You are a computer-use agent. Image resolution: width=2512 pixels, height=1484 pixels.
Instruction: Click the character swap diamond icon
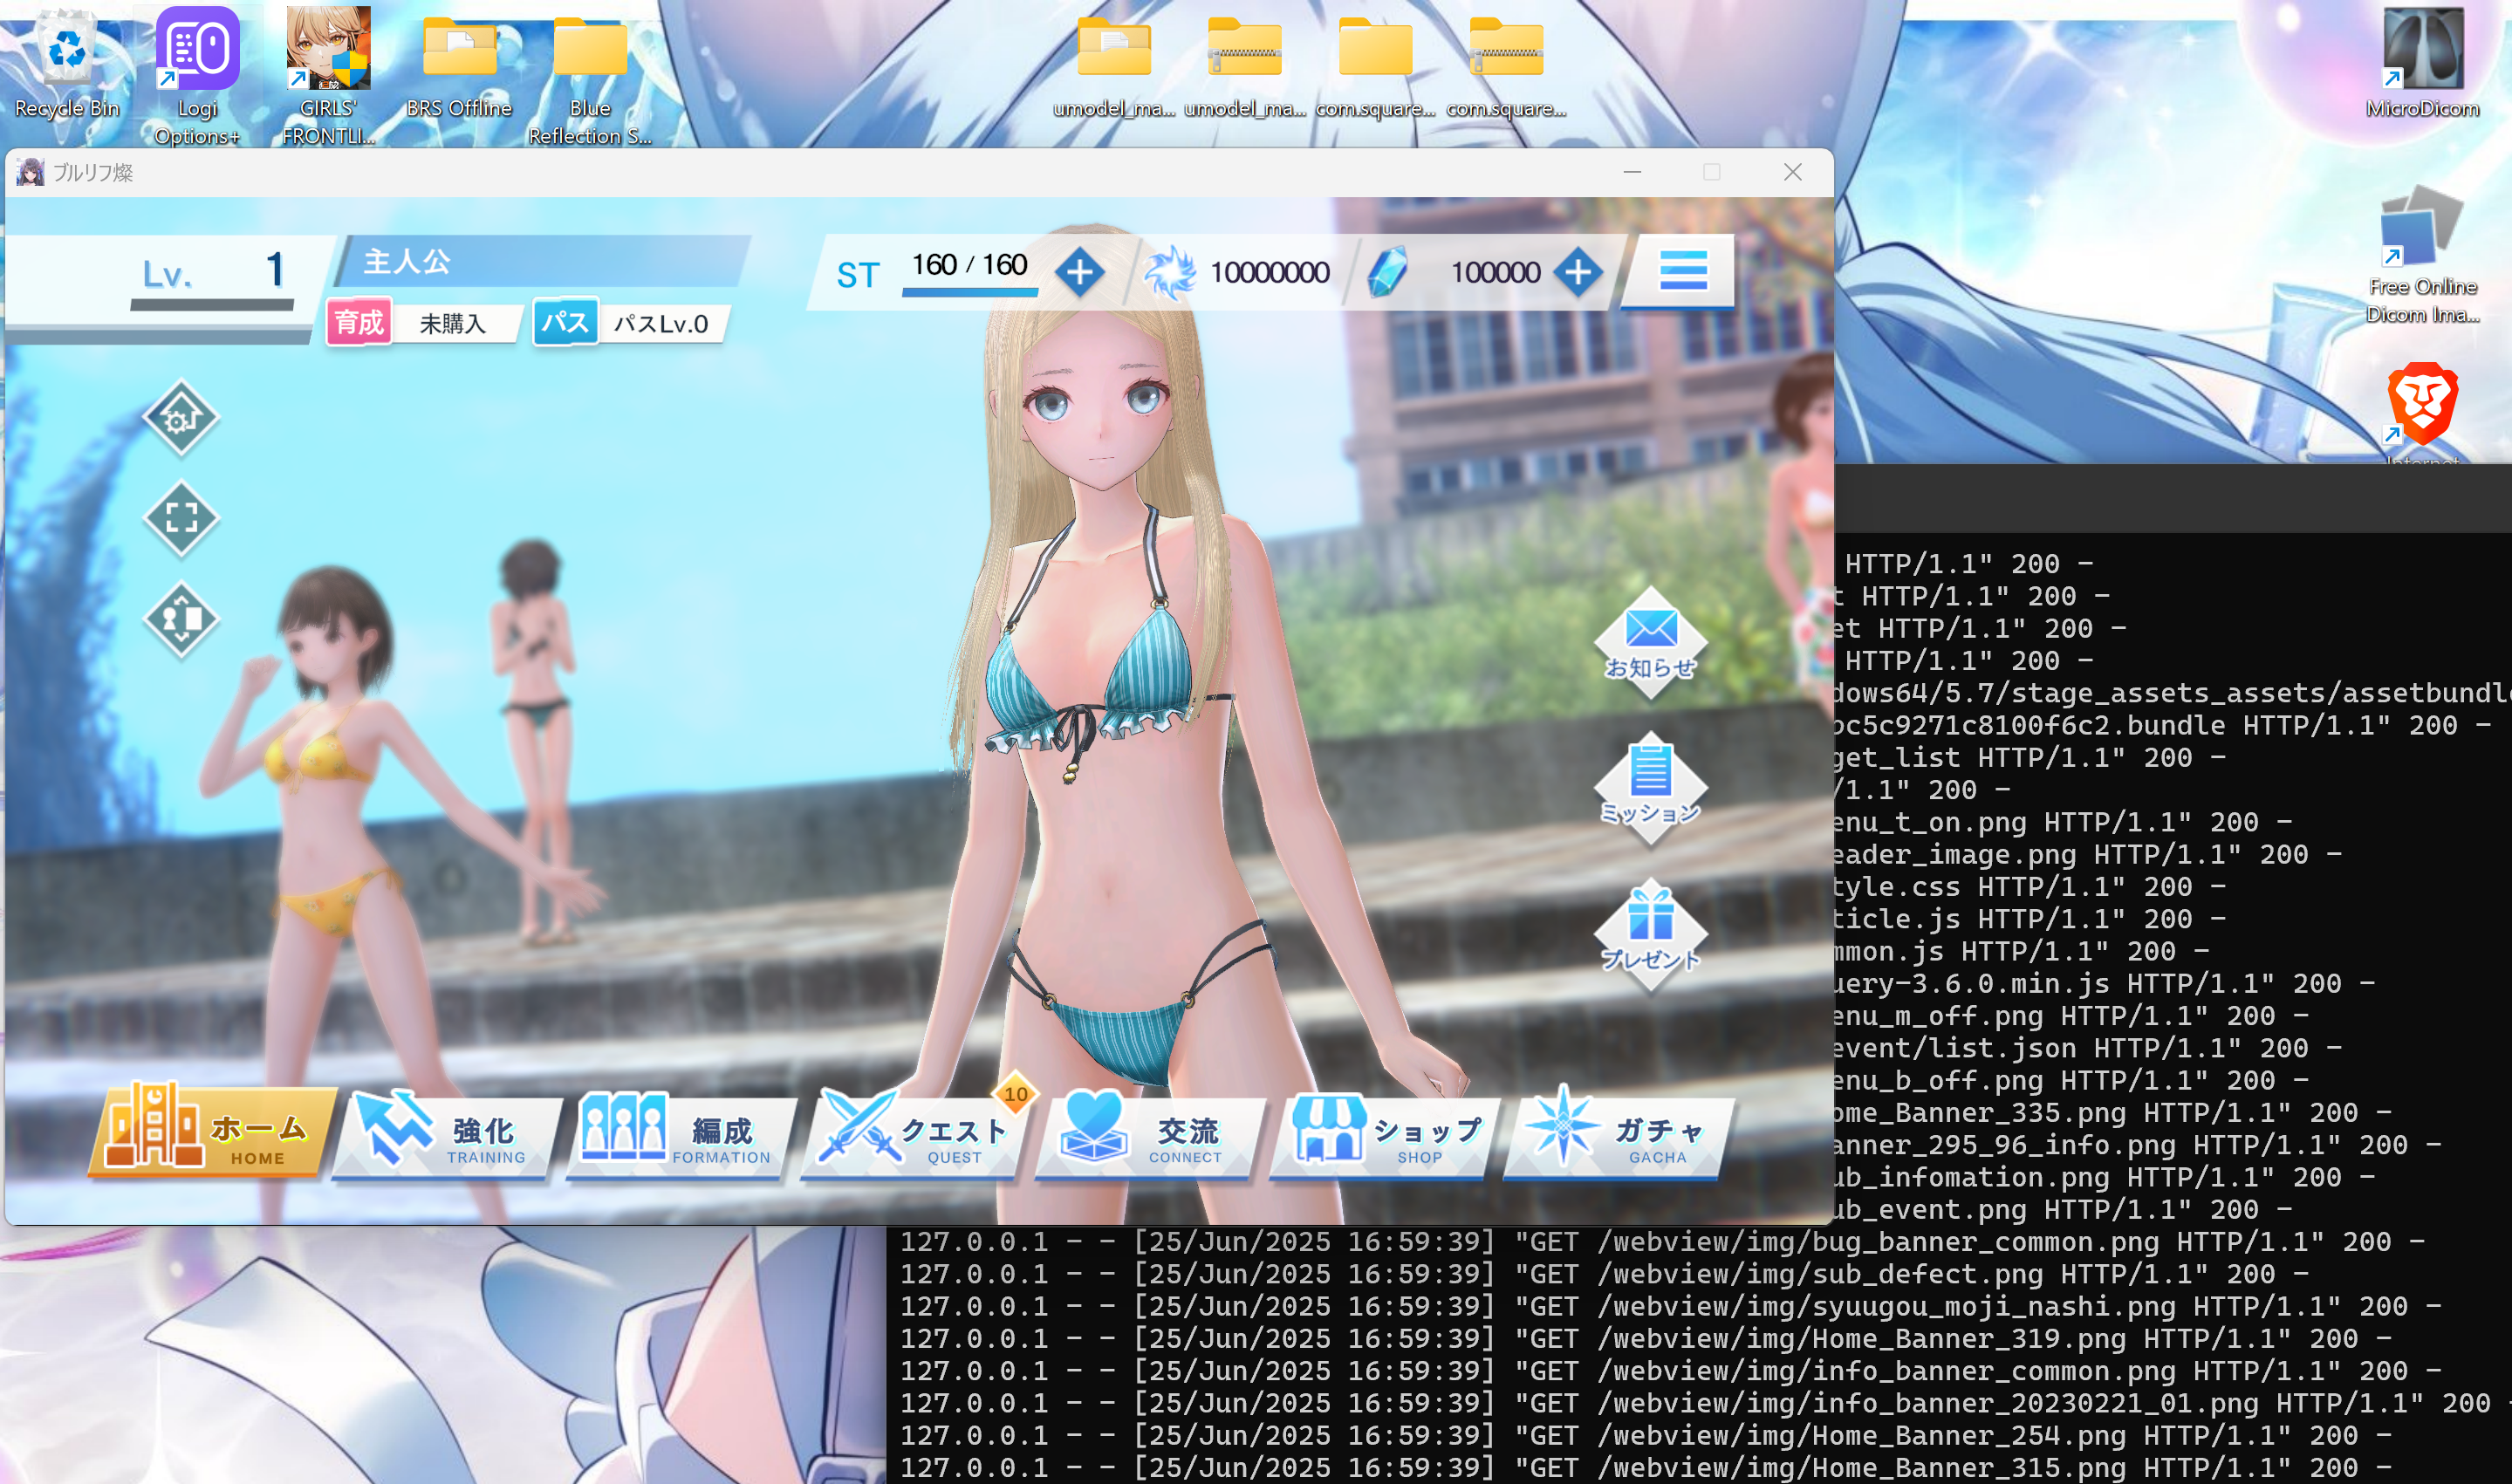[x=180, y=619]
